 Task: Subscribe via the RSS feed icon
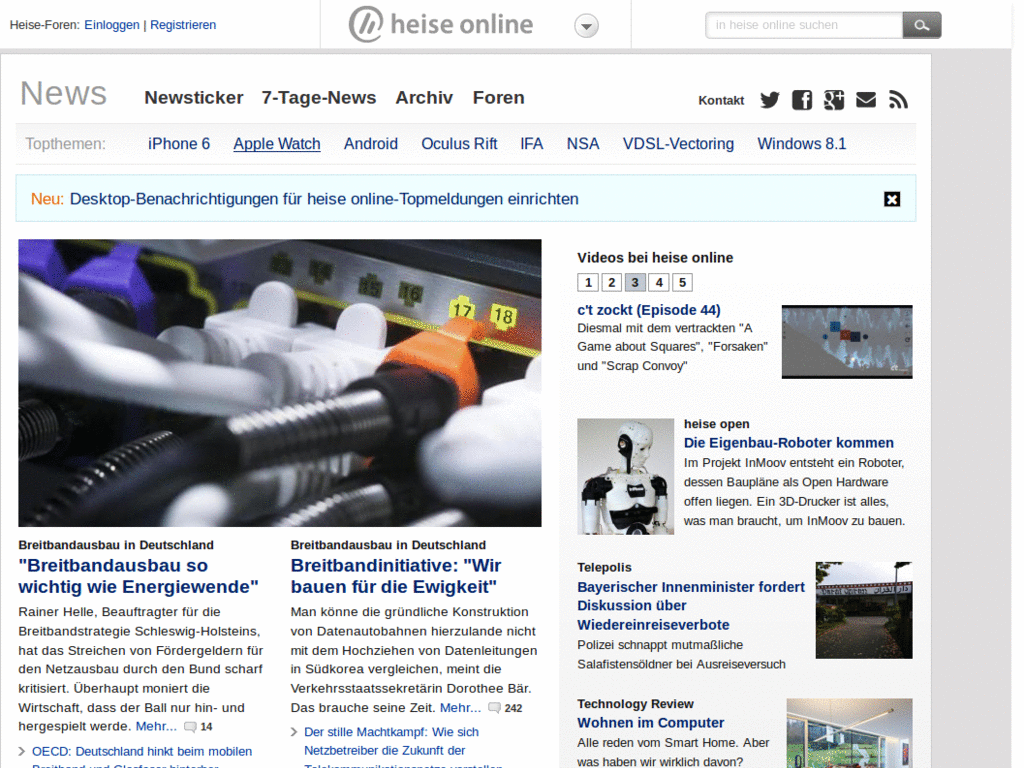pyautogui.click(x=897, y=100)
